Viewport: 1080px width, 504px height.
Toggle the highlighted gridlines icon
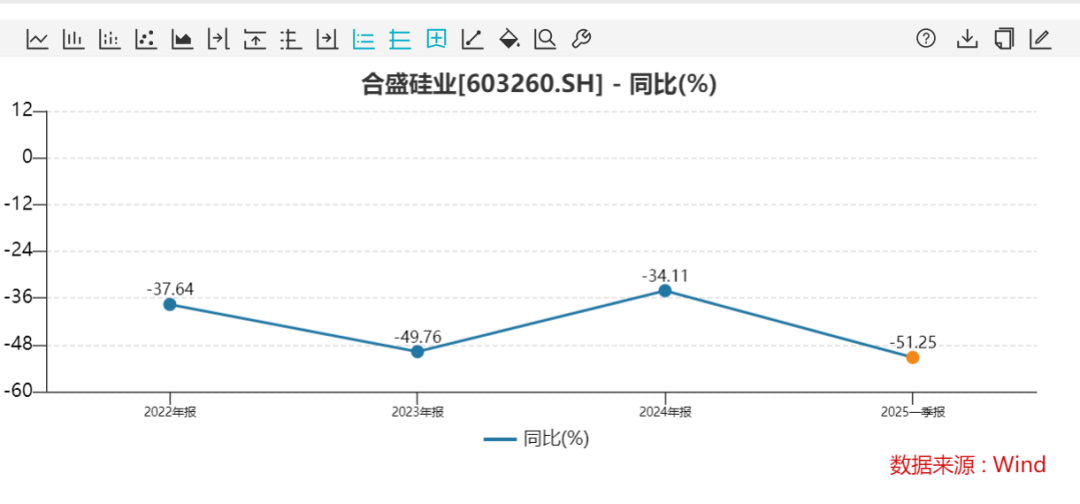tap(399, 39)
